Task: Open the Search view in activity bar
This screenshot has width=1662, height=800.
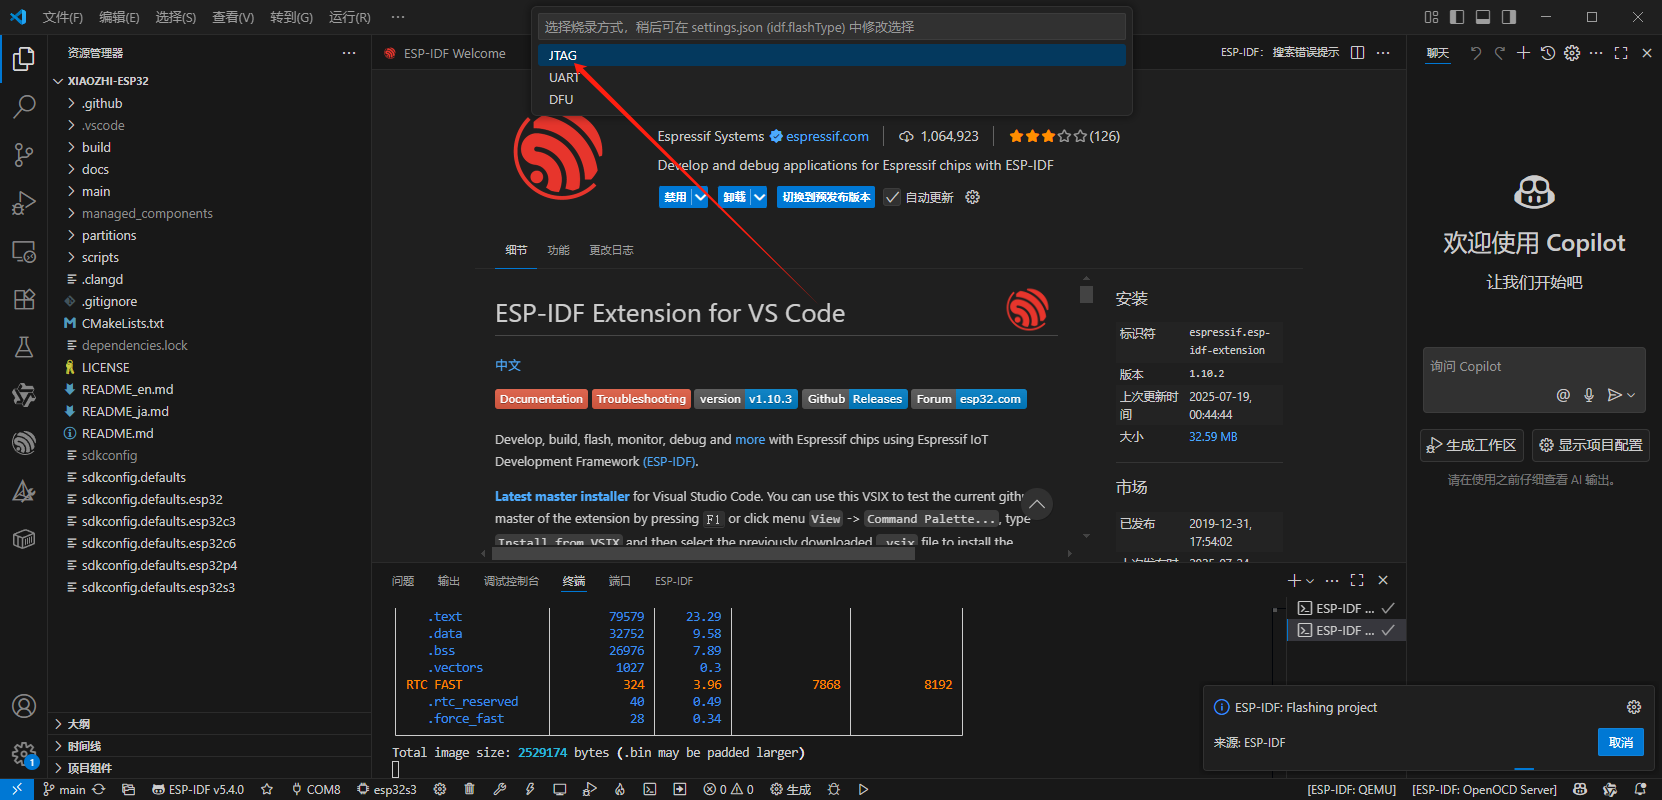Action: tap(24, 106)
